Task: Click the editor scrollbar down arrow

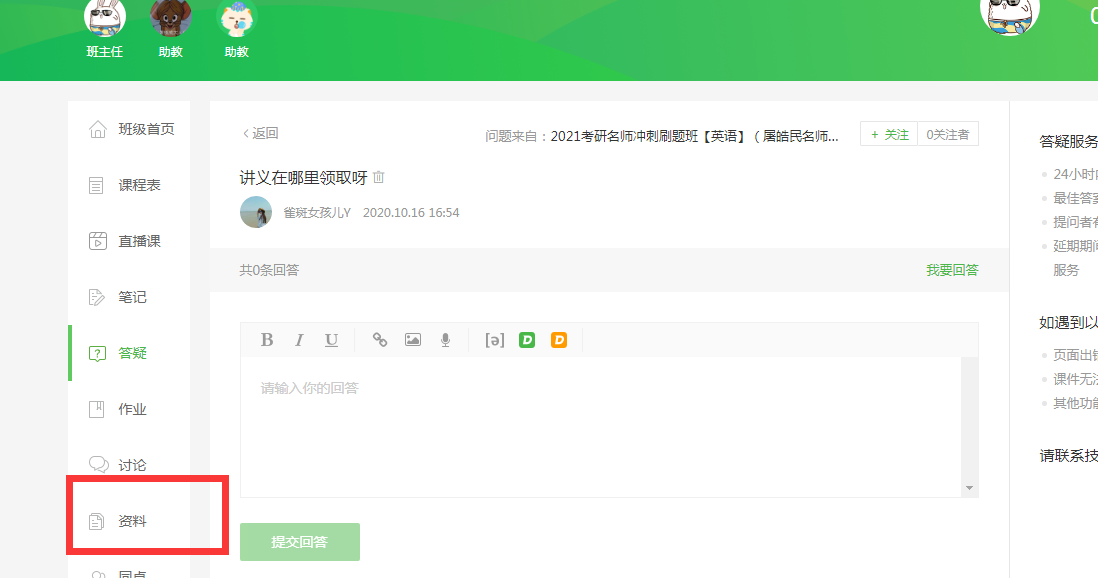Action: coord(968,488)
